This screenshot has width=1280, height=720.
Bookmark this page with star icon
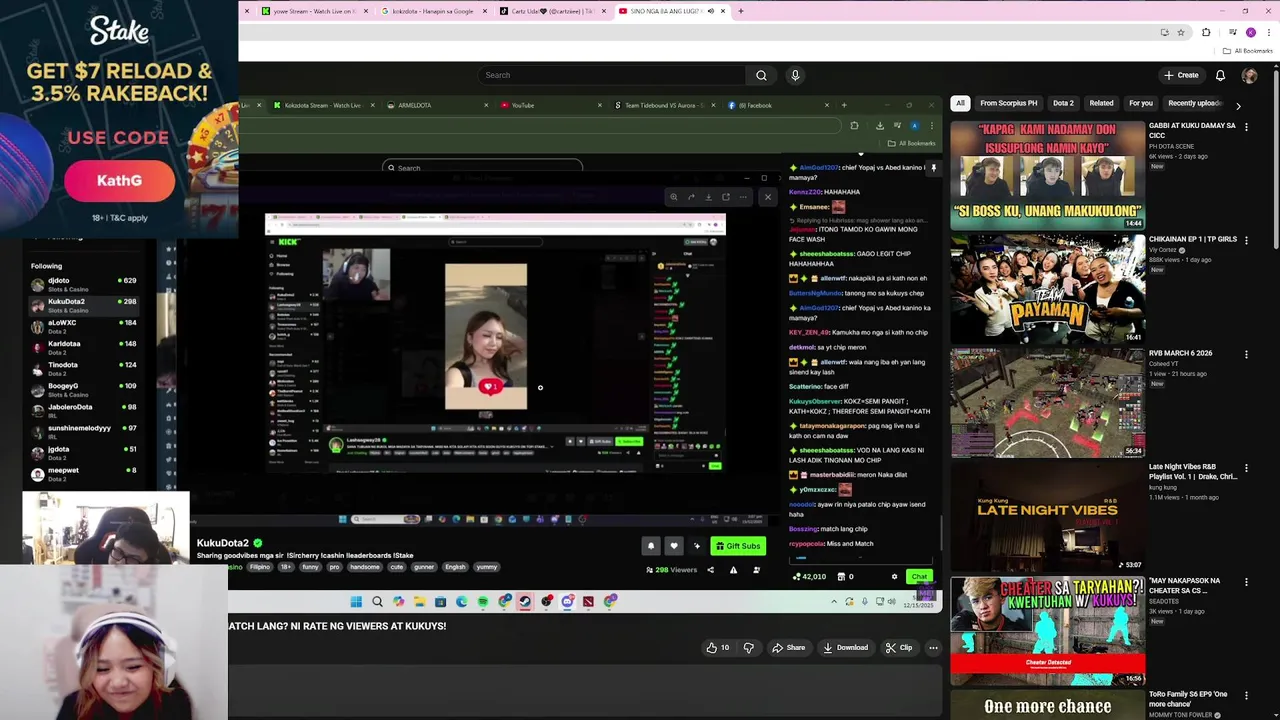coord(1181,32)
